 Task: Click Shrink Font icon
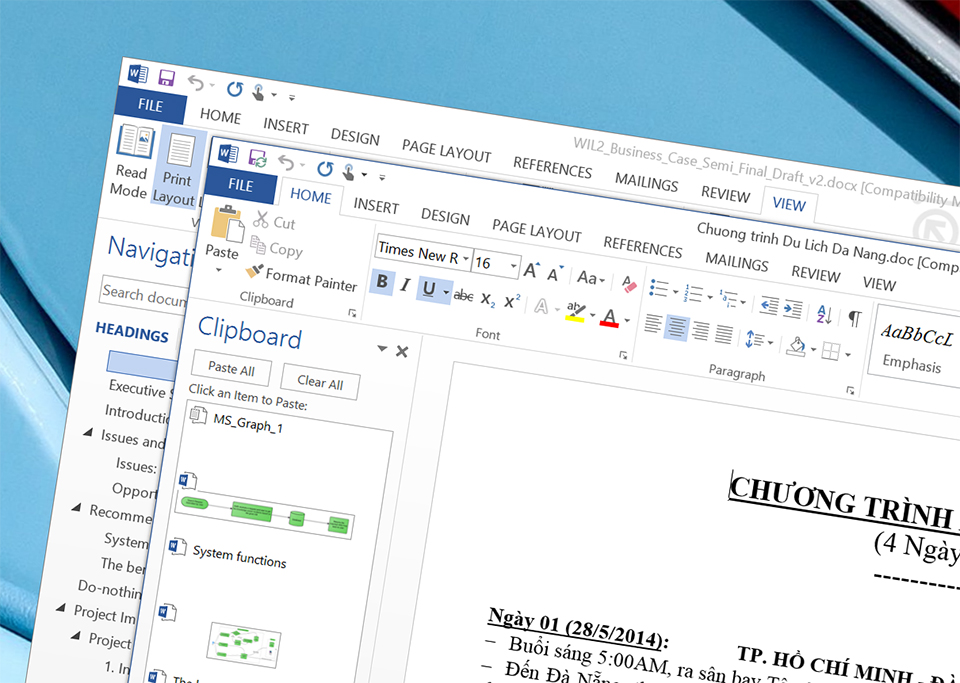[x=555, y=274]
